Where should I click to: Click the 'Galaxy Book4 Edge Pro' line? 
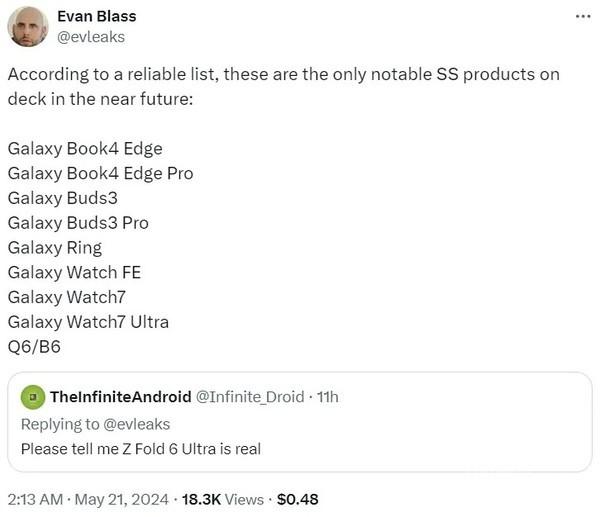(100, 173)
